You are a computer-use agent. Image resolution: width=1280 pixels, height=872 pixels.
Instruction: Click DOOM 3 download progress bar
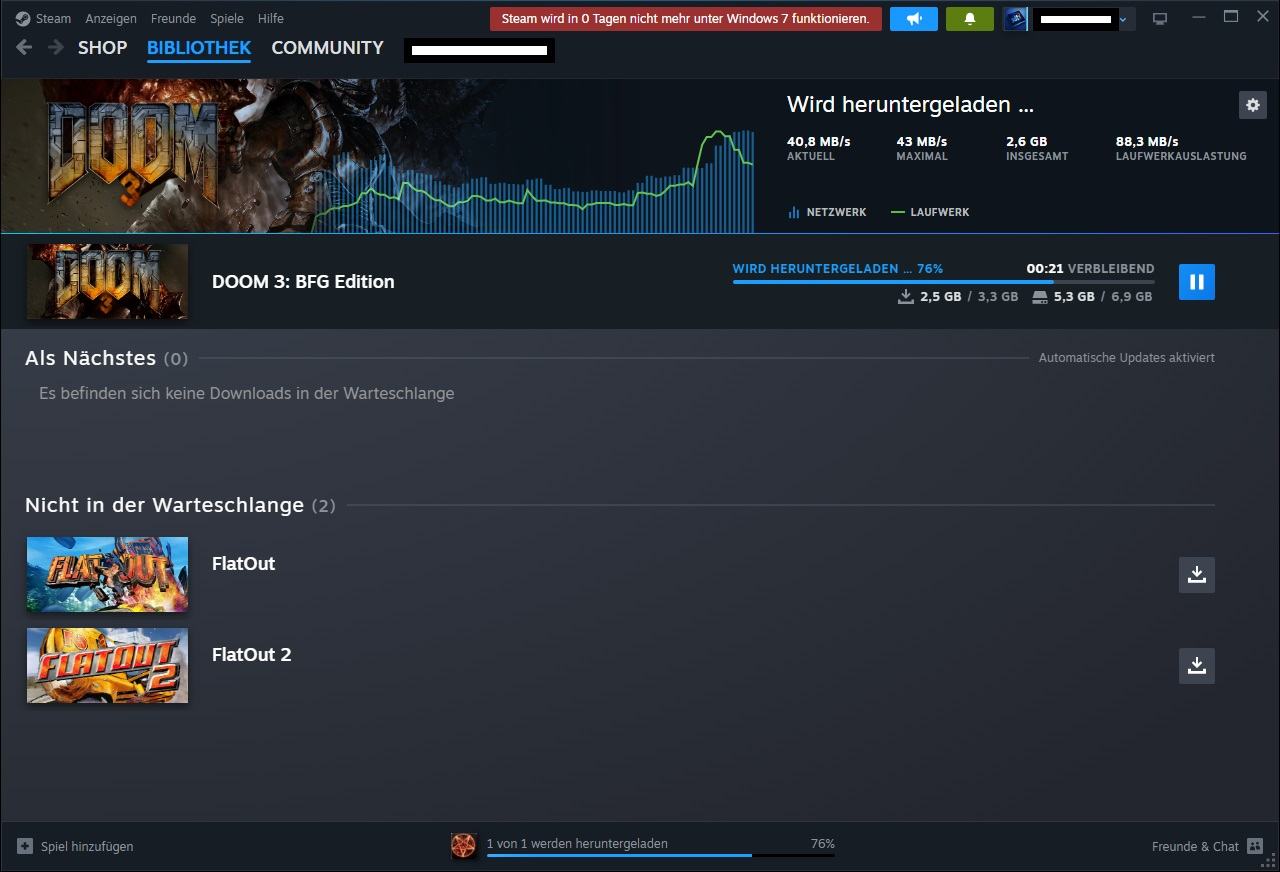(x=943, y=282)
